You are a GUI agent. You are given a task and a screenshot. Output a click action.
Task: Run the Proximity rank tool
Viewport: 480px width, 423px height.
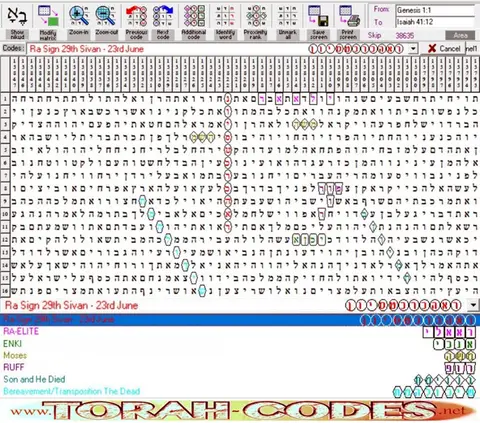point(255,22)
